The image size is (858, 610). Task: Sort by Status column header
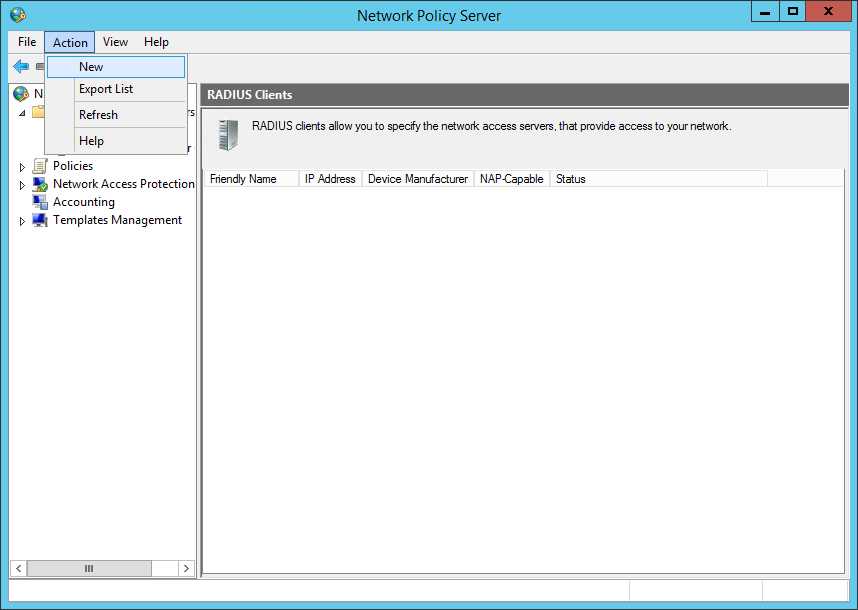(x=659, y=179)
